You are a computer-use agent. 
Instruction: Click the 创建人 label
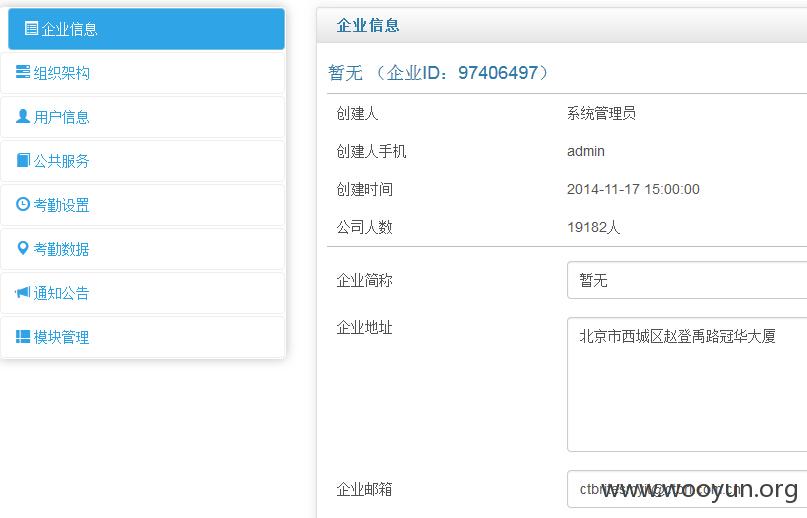(x=357, y=113)
